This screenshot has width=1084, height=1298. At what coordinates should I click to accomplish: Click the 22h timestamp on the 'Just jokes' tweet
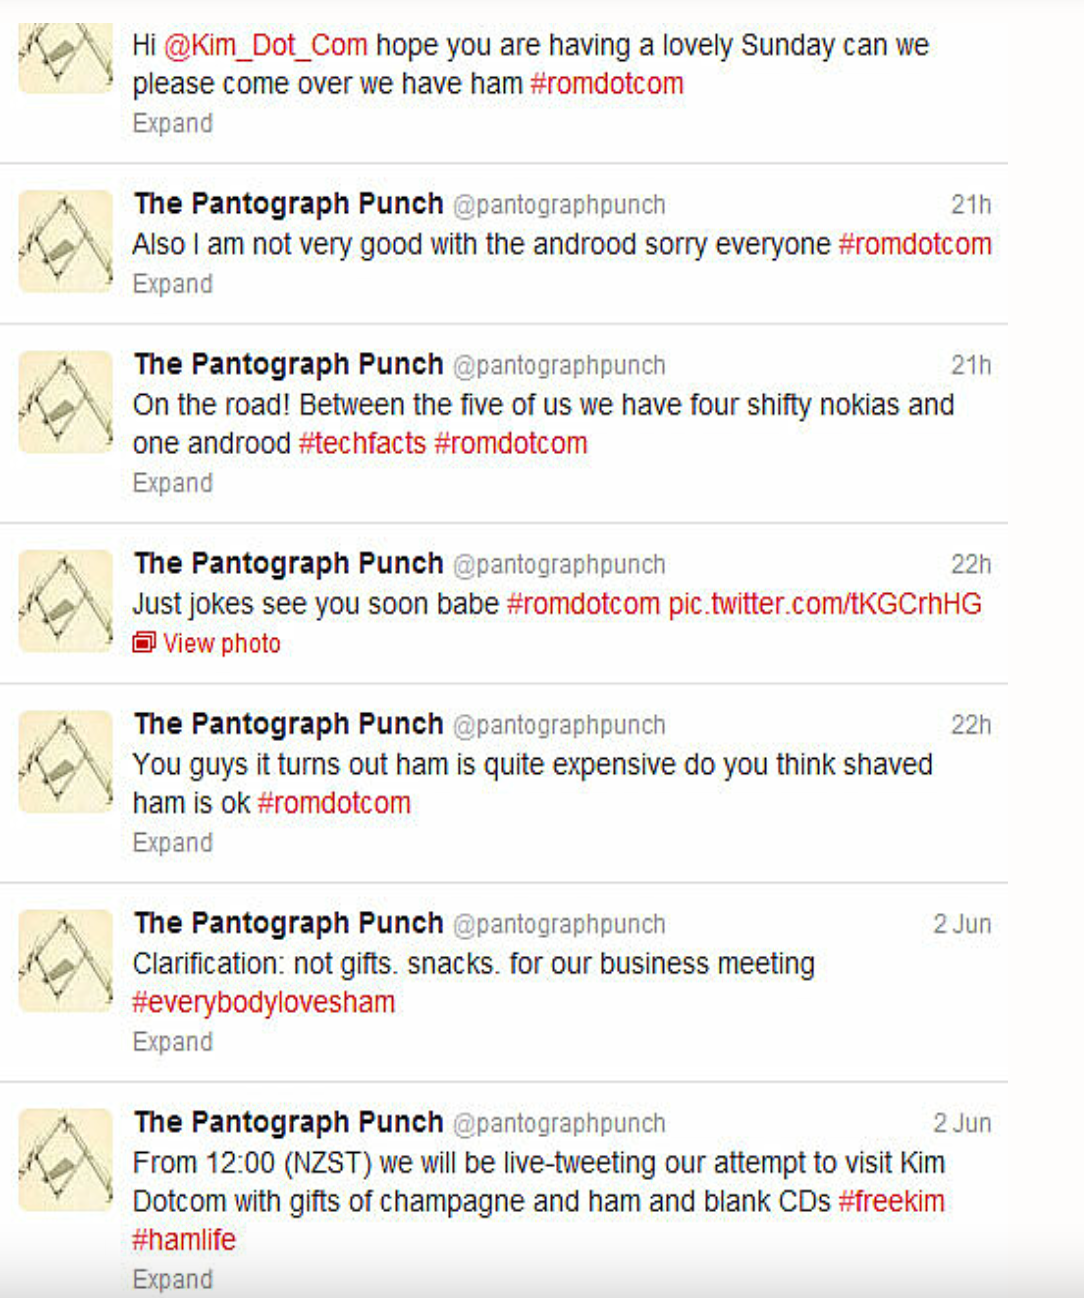coord(971,565)
